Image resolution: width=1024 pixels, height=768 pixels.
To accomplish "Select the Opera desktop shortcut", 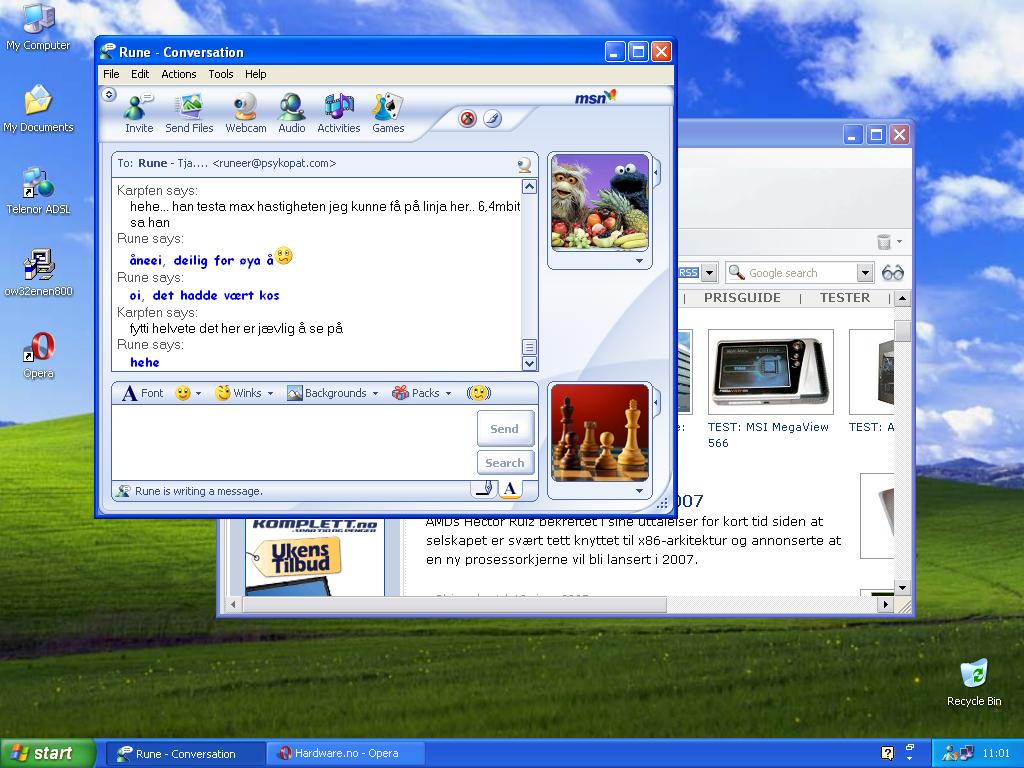I will pyautogui.click(x=38, y=355).
